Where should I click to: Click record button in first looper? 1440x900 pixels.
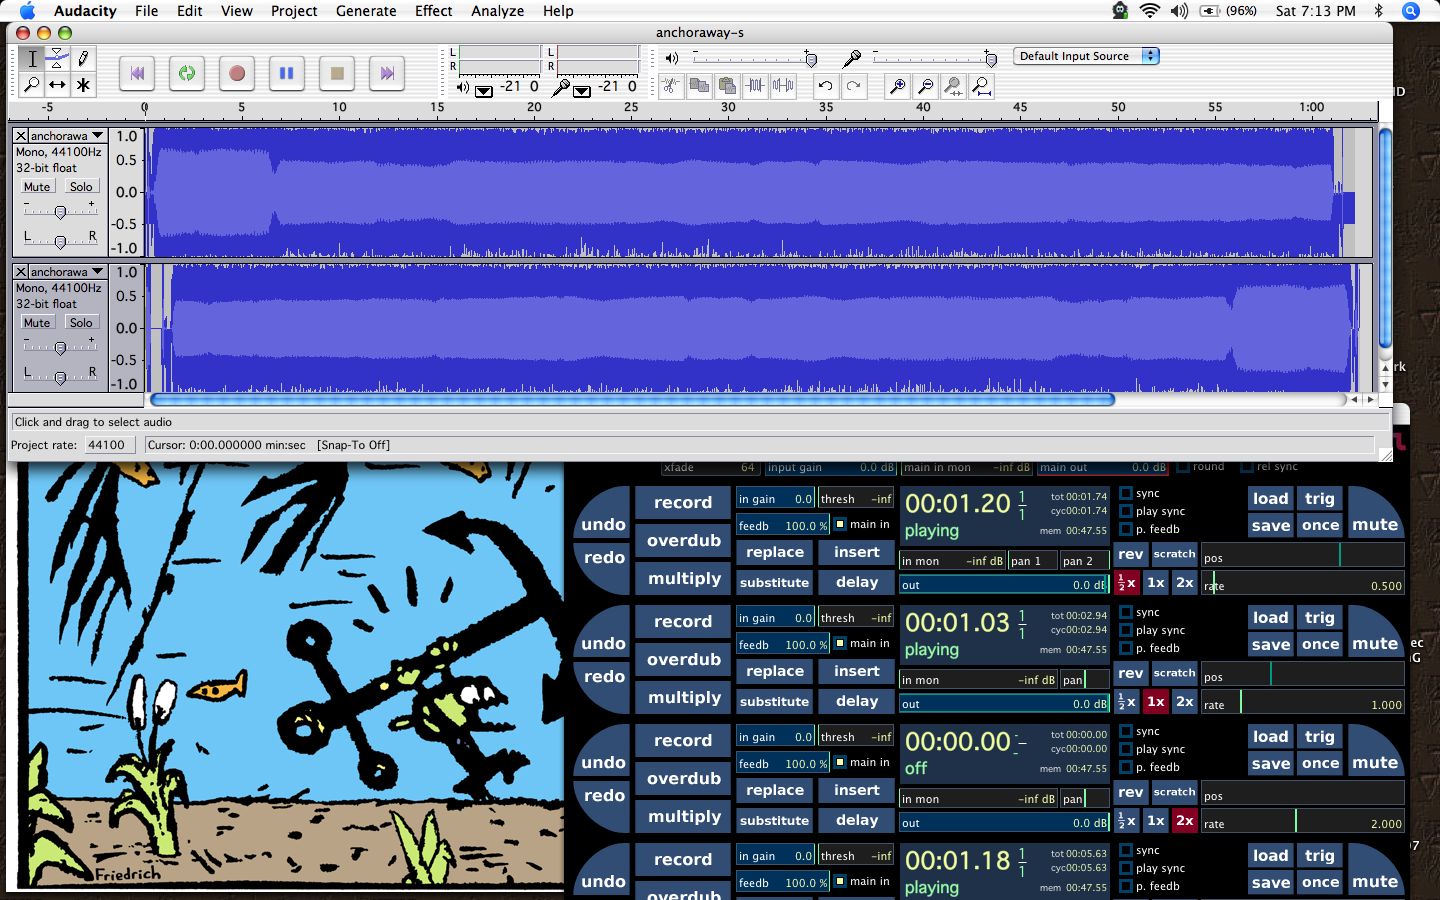click(x=683, y=503)
